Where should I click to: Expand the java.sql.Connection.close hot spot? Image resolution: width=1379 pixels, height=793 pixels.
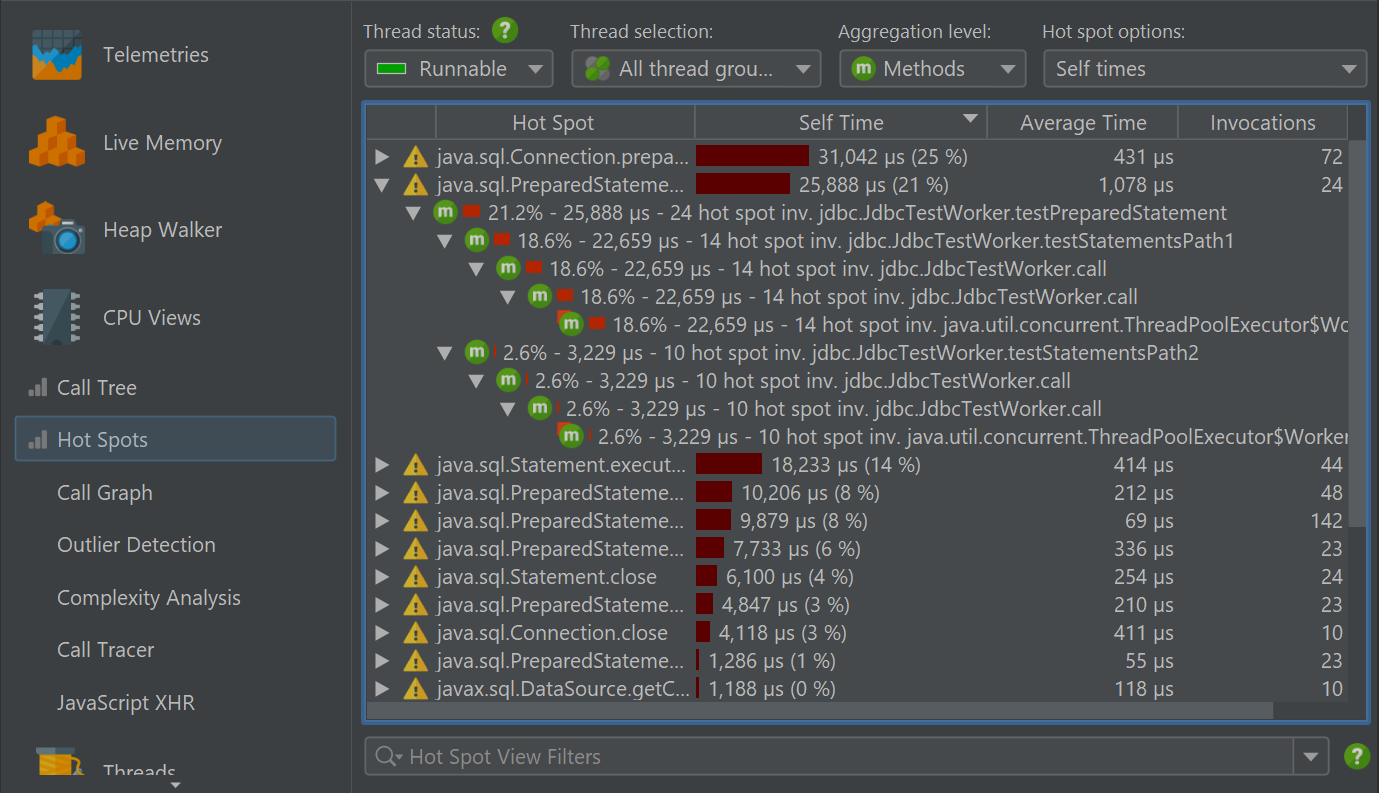(382, 633)
